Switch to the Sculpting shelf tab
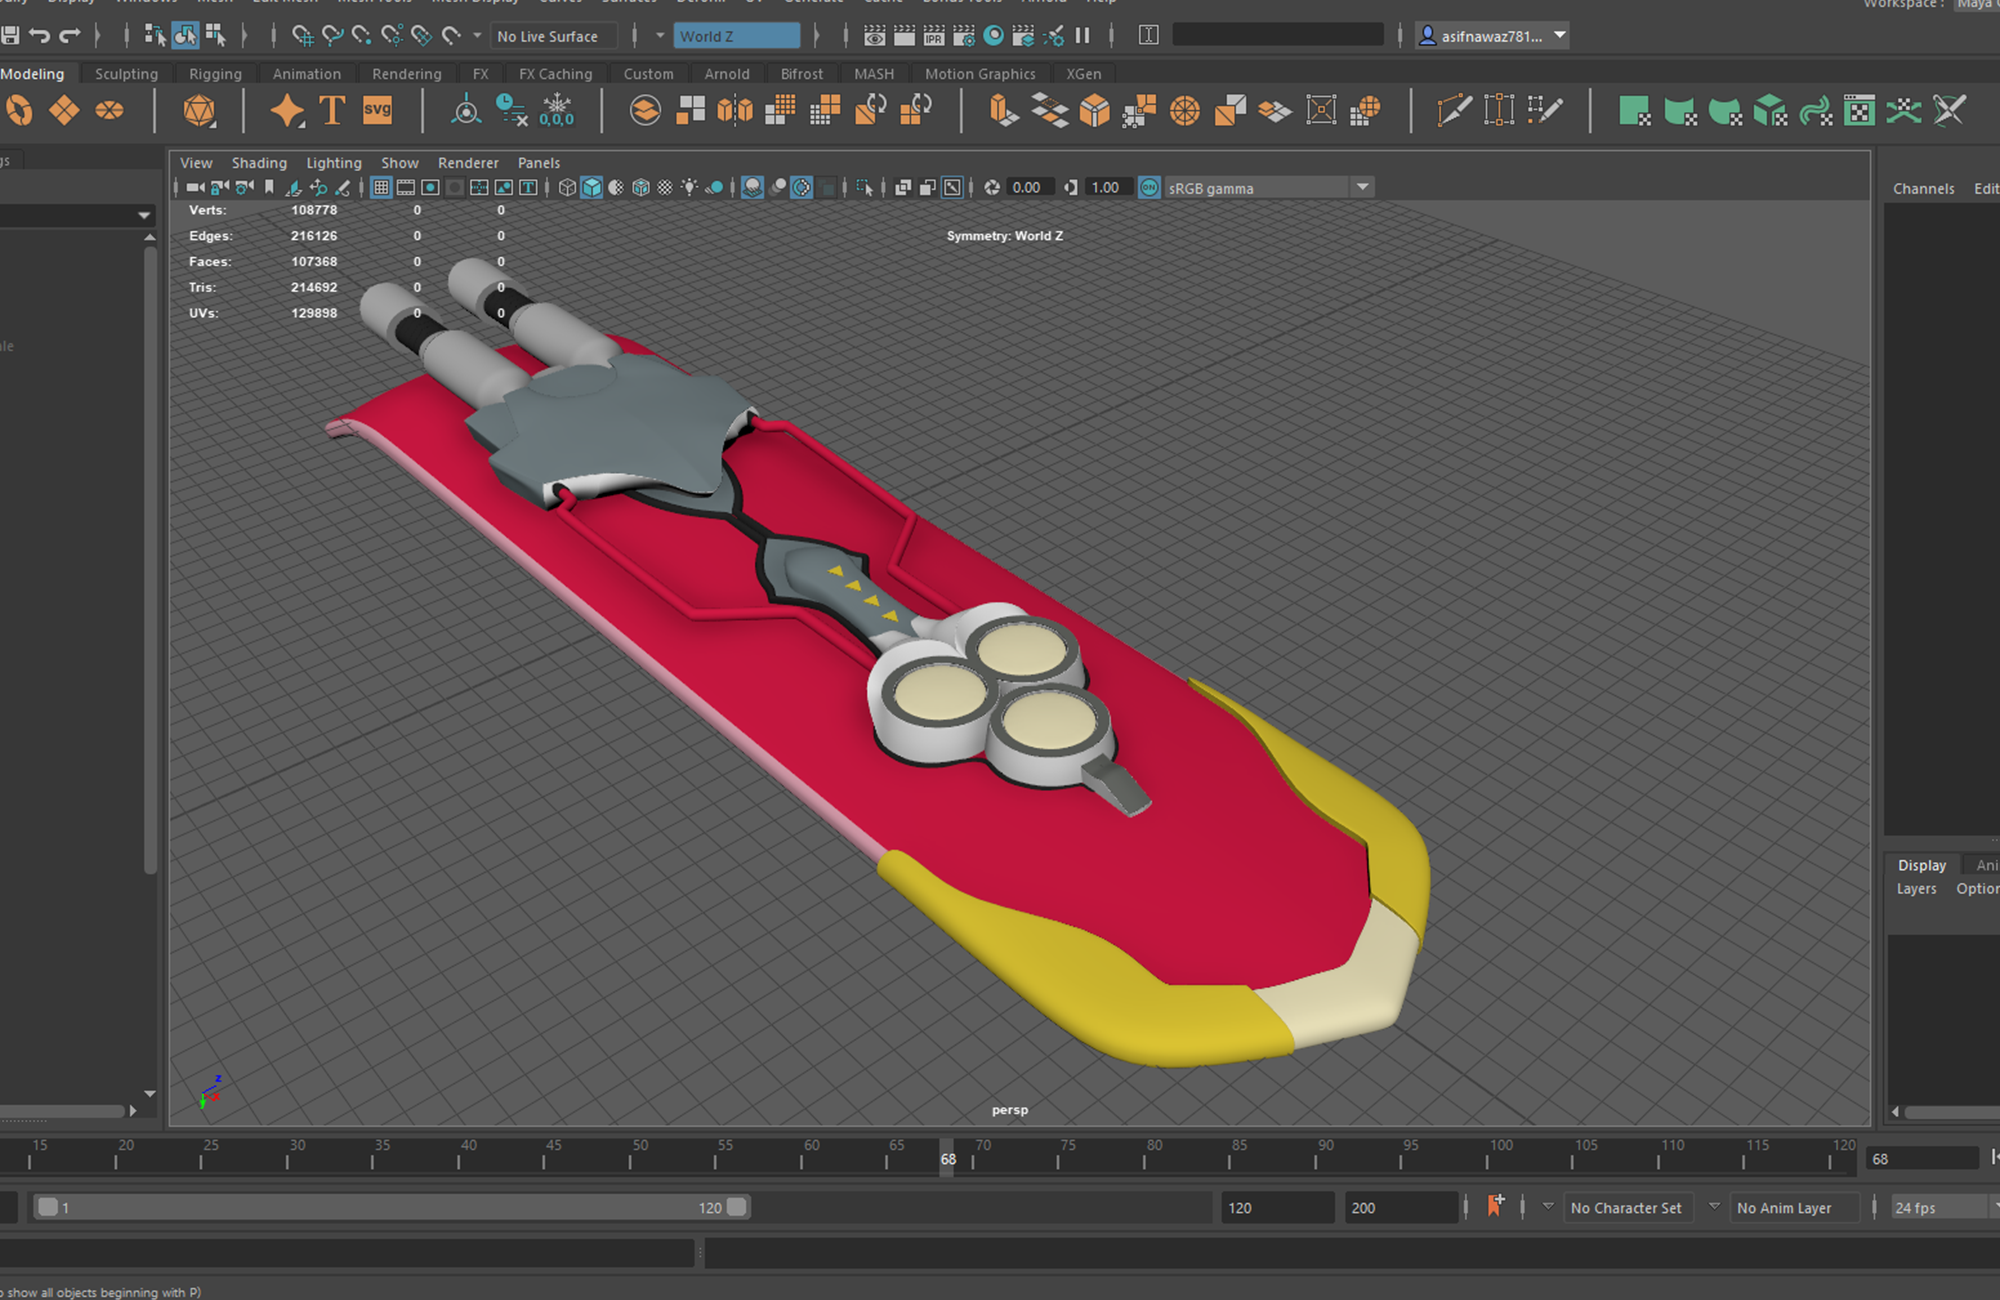Viewport: 2000px width, 1300px height. coord(126,74)
